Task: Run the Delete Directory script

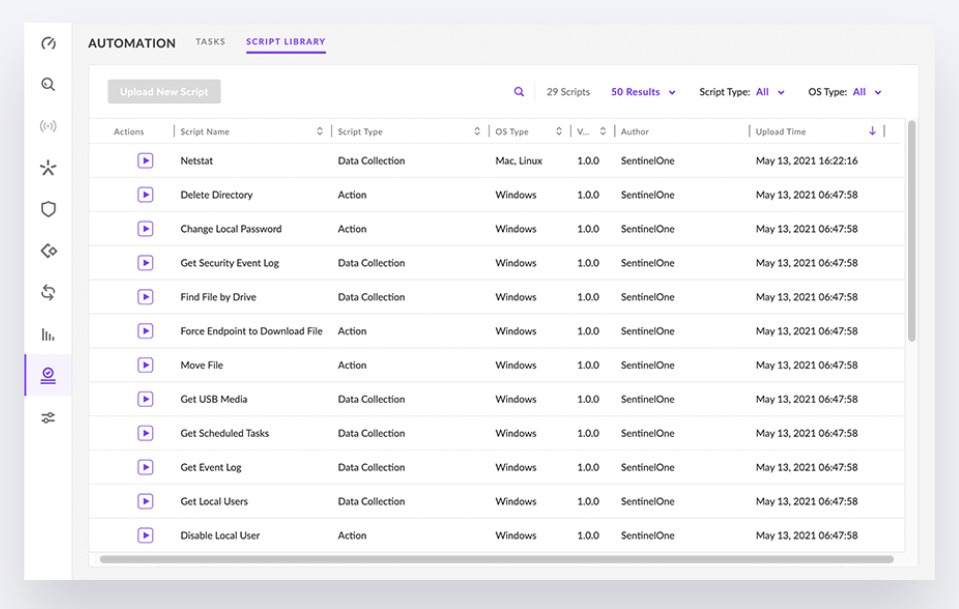Action: pyautogui.click(x=145, y=195)
